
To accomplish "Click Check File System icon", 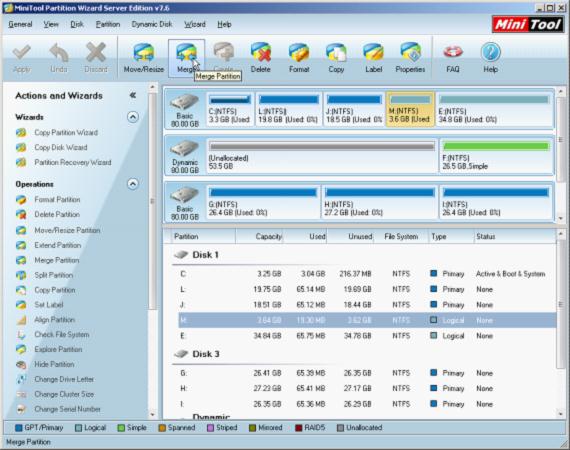I will 21,335.
